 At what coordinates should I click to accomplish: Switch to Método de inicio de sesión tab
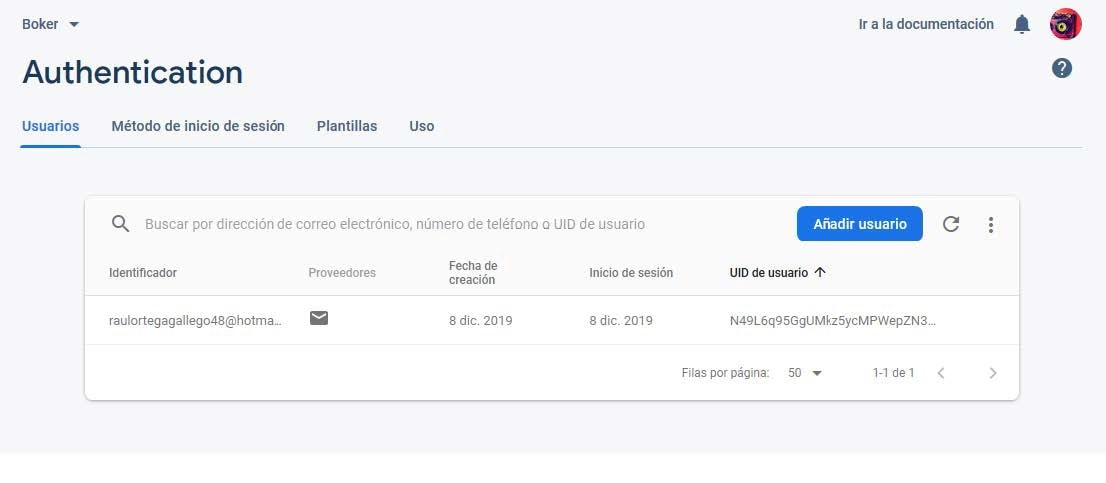click(198, 126)
